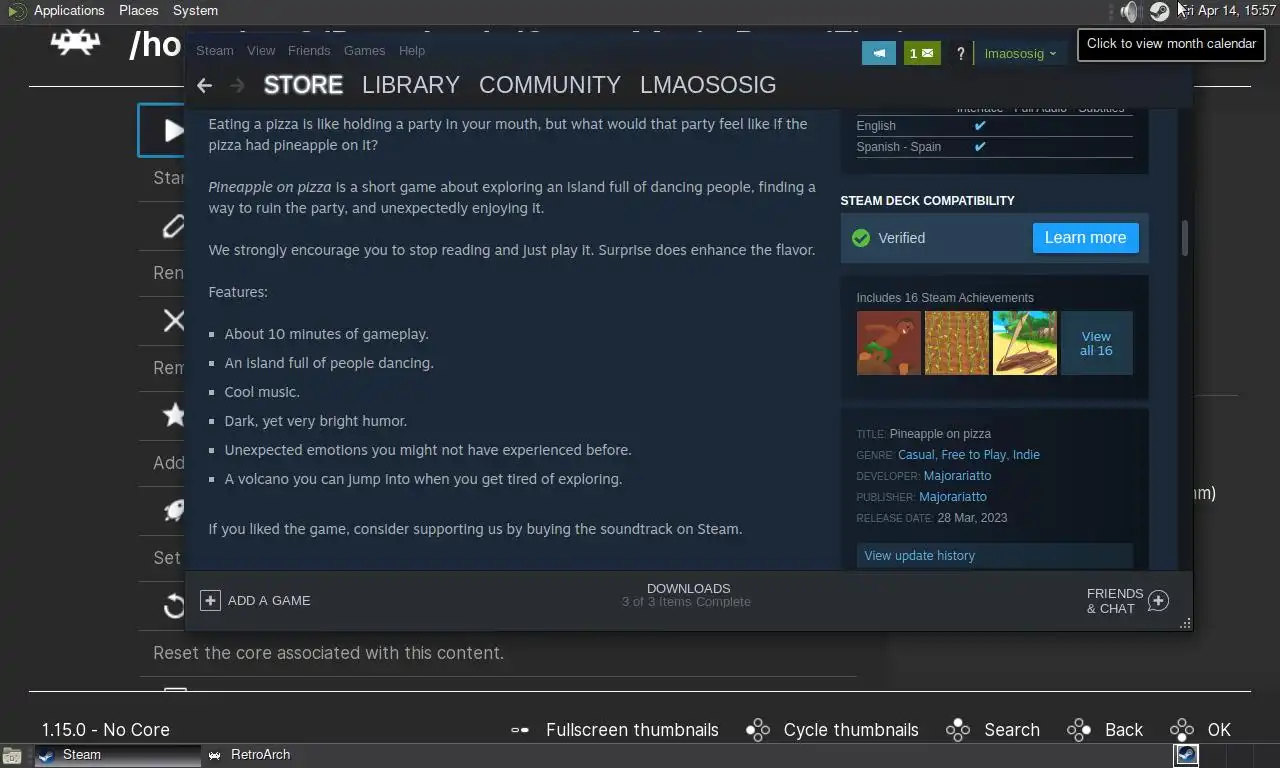This screenshot has height=768, width=1280.
Task: Click the RetroArch invader logo
Action: pyautogui.click(x=75, y=41)
